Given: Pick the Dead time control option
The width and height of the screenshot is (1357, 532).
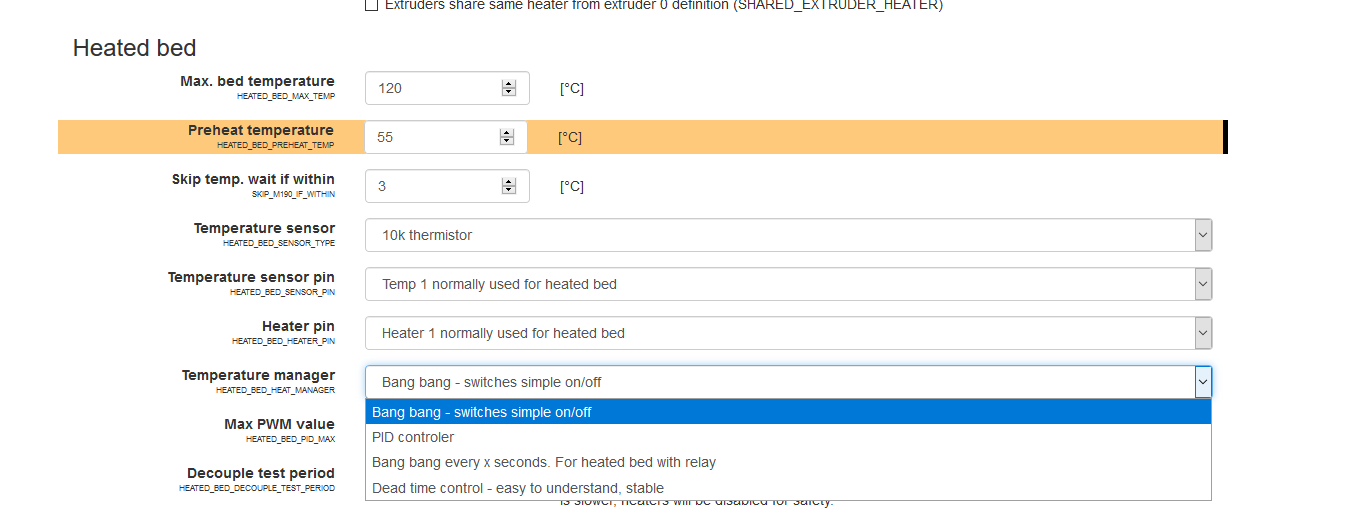Looking at the screenshot, I should point(518,488).
